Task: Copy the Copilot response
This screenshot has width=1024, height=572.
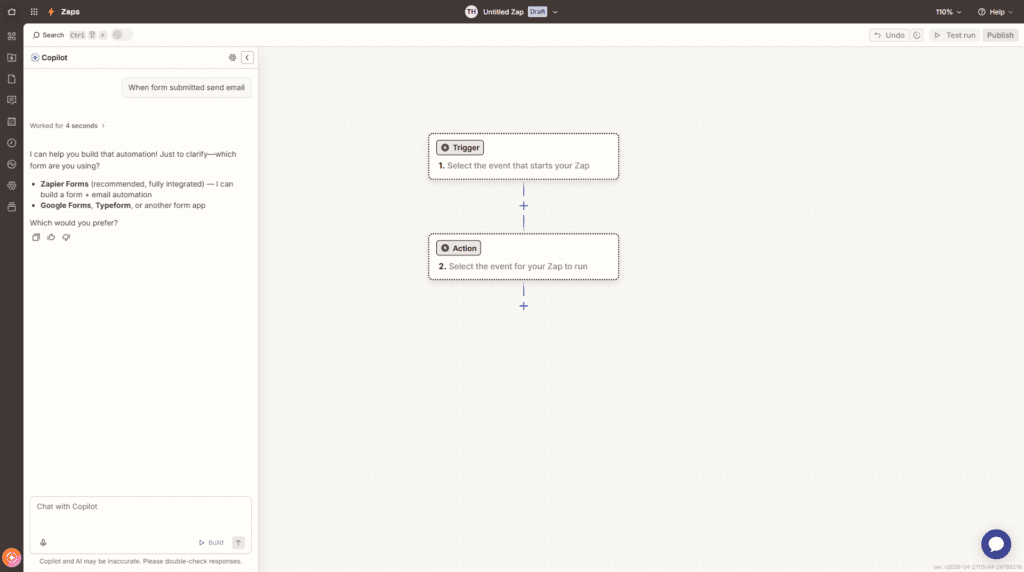Action: pyautogui.click(x=36, y=237)
